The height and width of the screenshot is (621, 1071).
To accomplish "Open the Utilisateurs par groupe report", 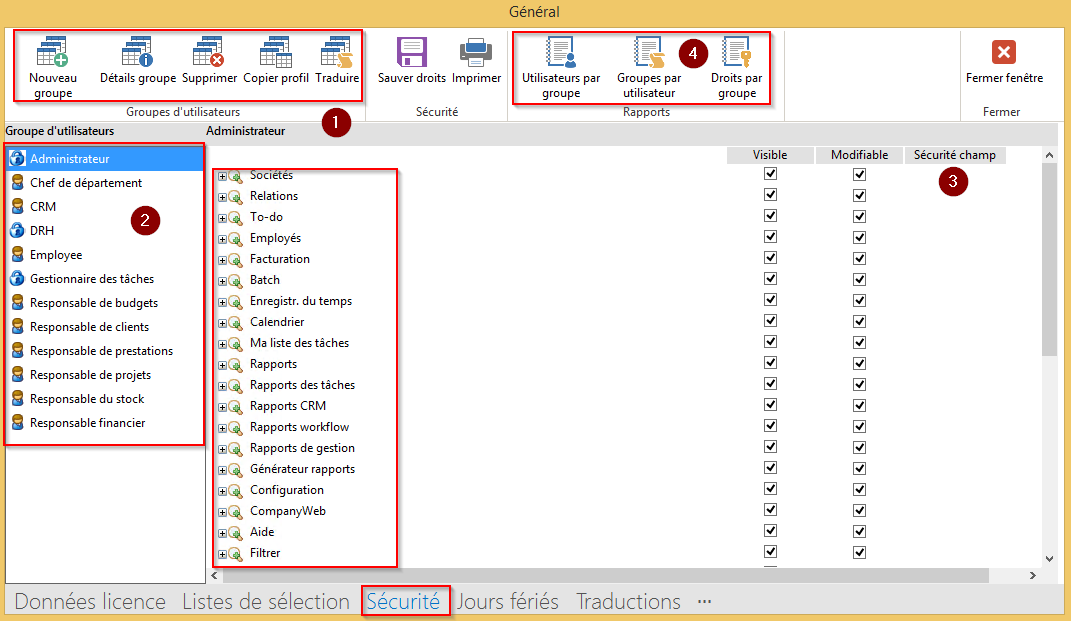I will coord(561,53).
